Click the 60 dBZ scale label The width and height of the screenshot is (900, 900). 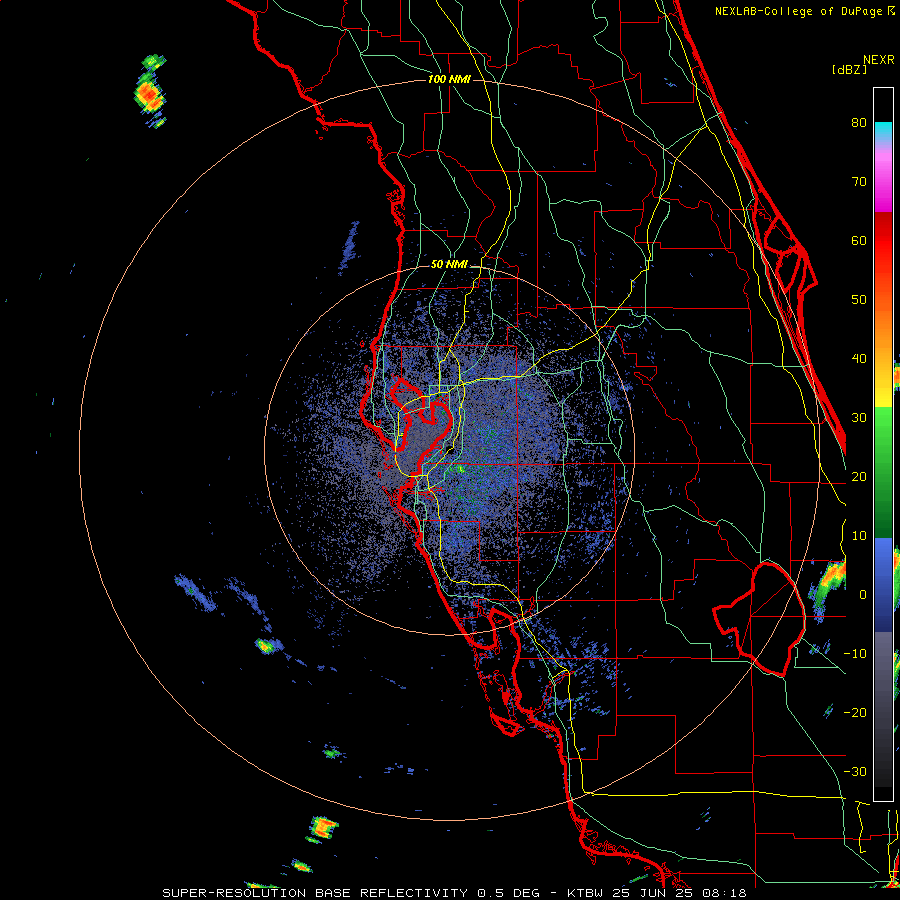859,240
